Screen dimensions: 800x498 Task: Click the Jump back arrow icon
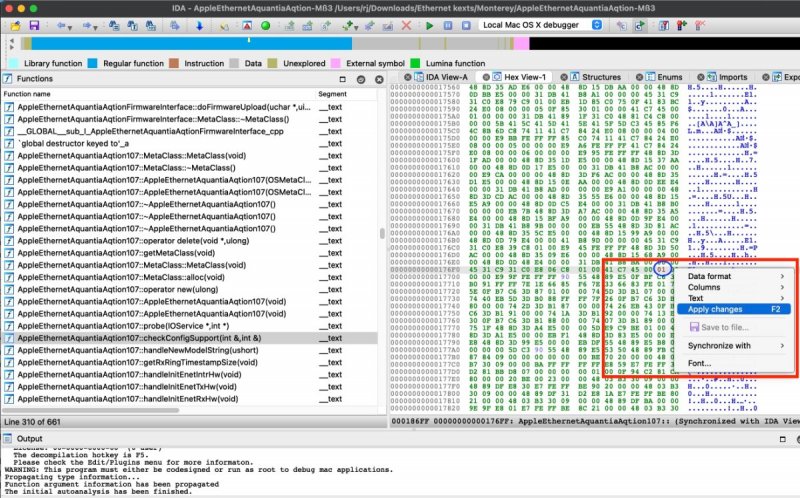(61, 25)
